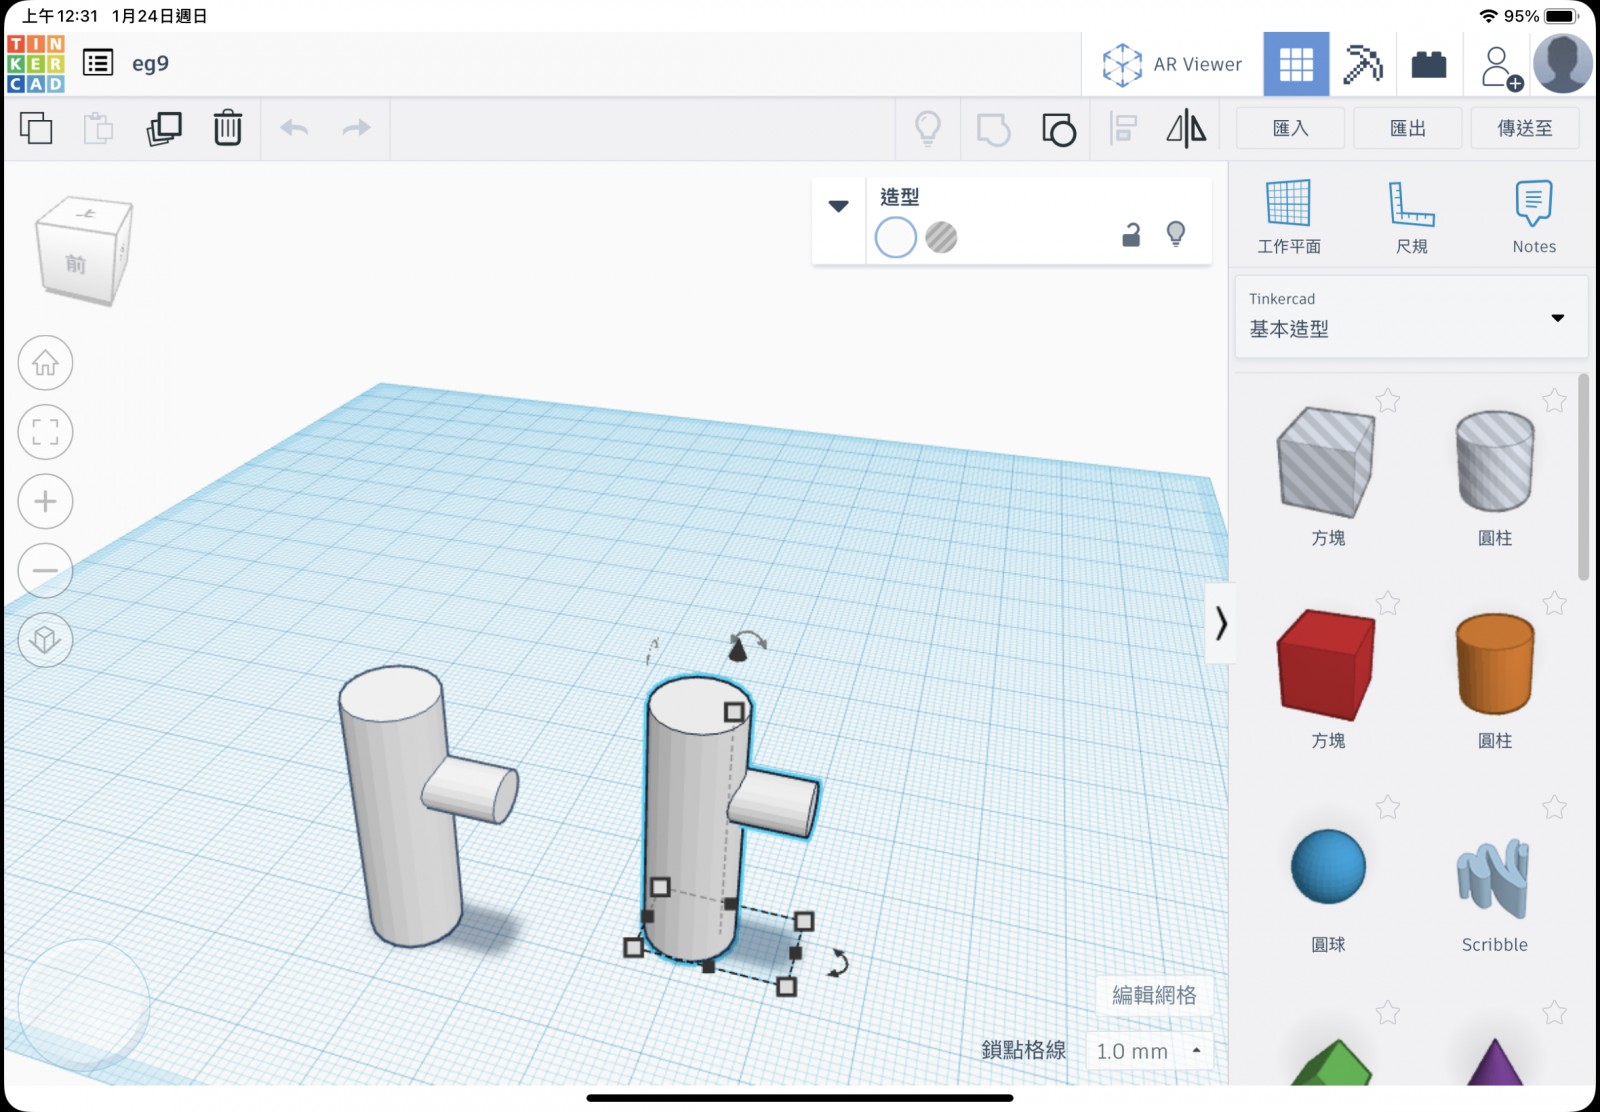Screen dimensions: 1600x1112
Task: Favorite the red box star
Action: pos(1388,603)
